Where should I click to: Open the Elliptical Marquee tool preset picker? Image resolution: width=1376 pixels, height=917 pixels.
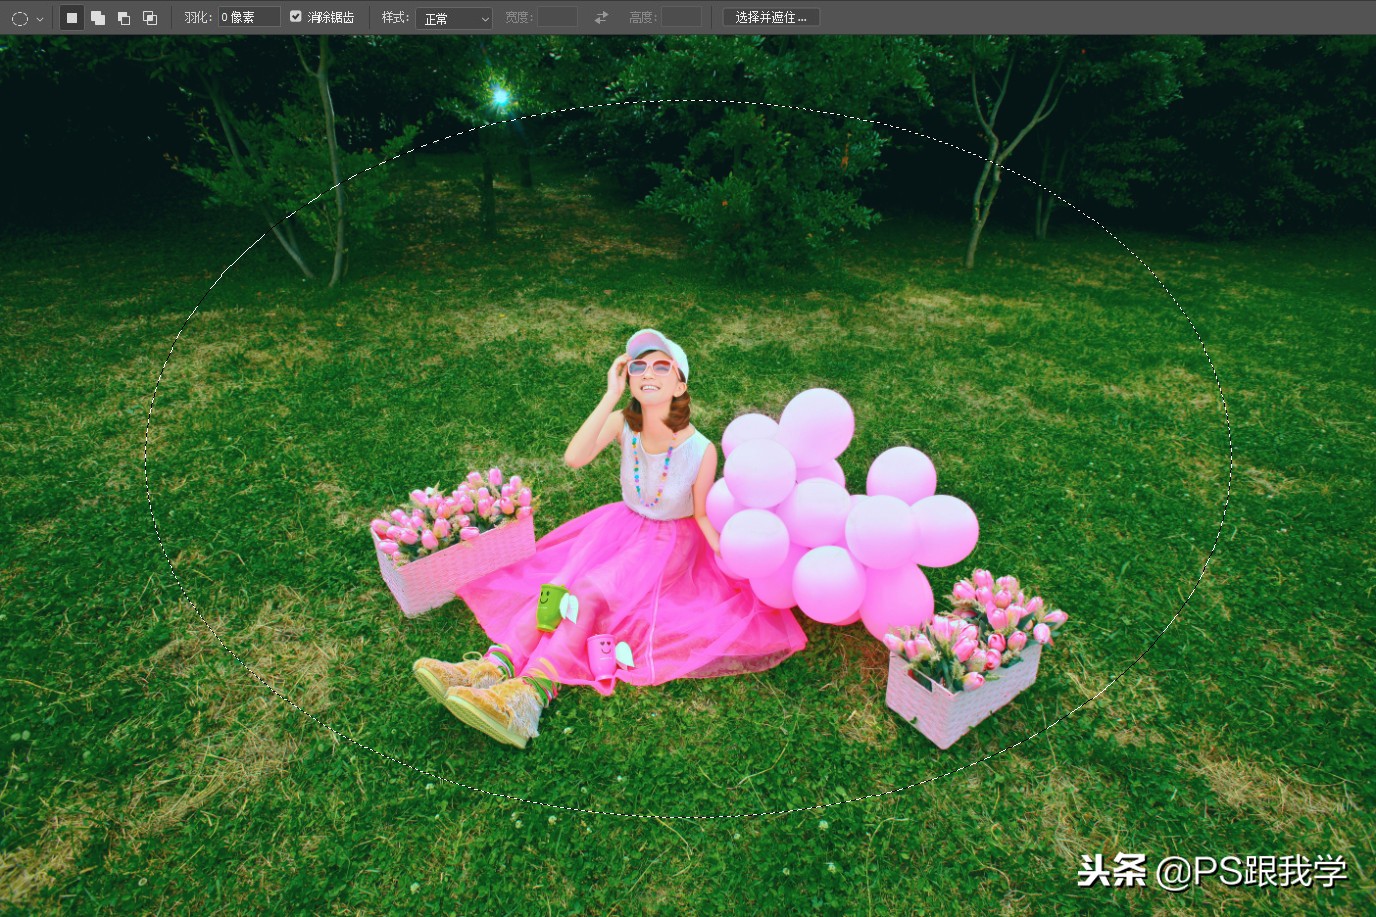(x=27, y=17)
